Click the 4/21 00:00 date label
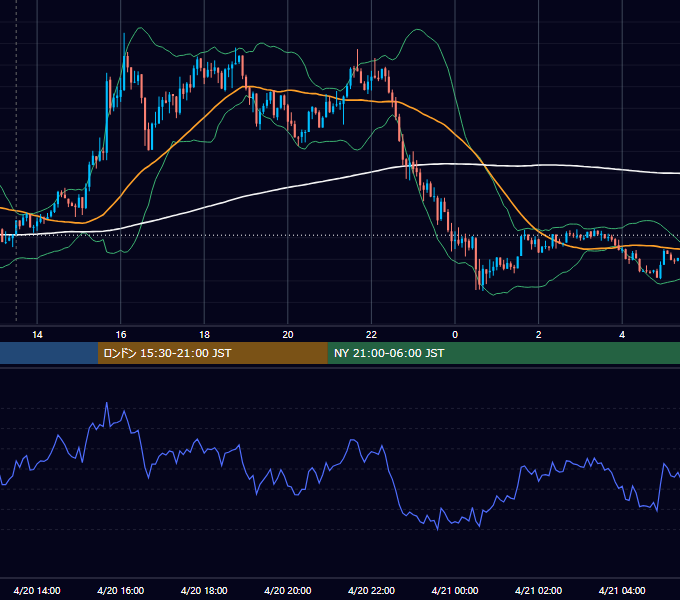 point(455,590)
